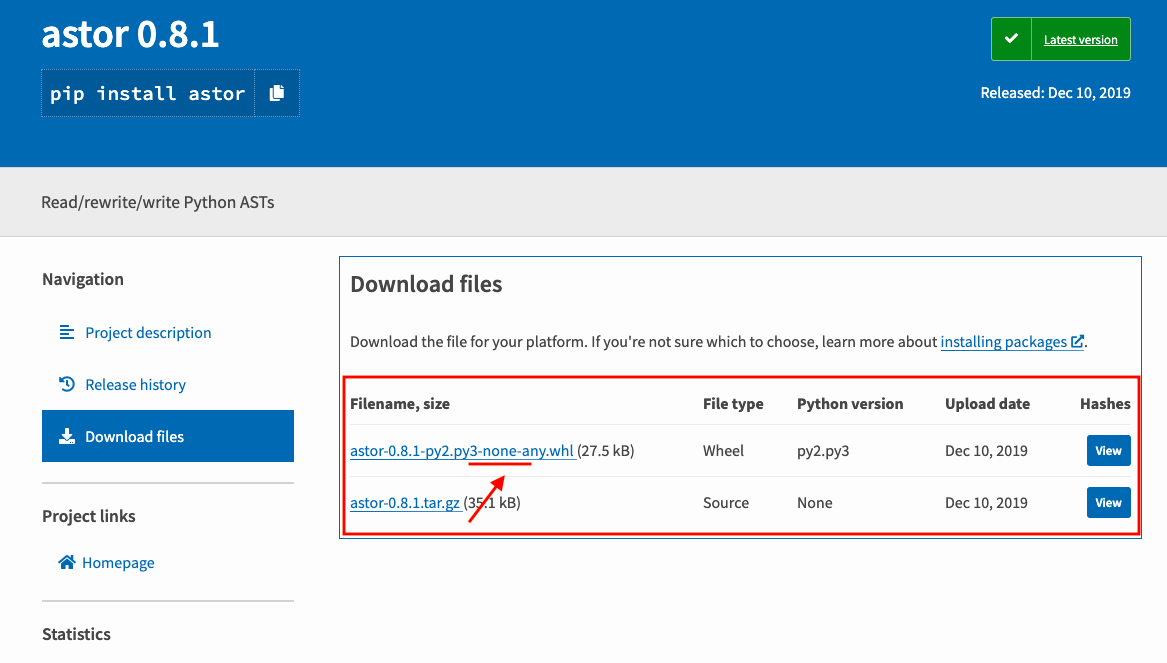Image resolution: width=1167 pixels, height=663 pixels.
Task: Download astor-0.8.1.tar.gz source file
Action: [405, 503]
